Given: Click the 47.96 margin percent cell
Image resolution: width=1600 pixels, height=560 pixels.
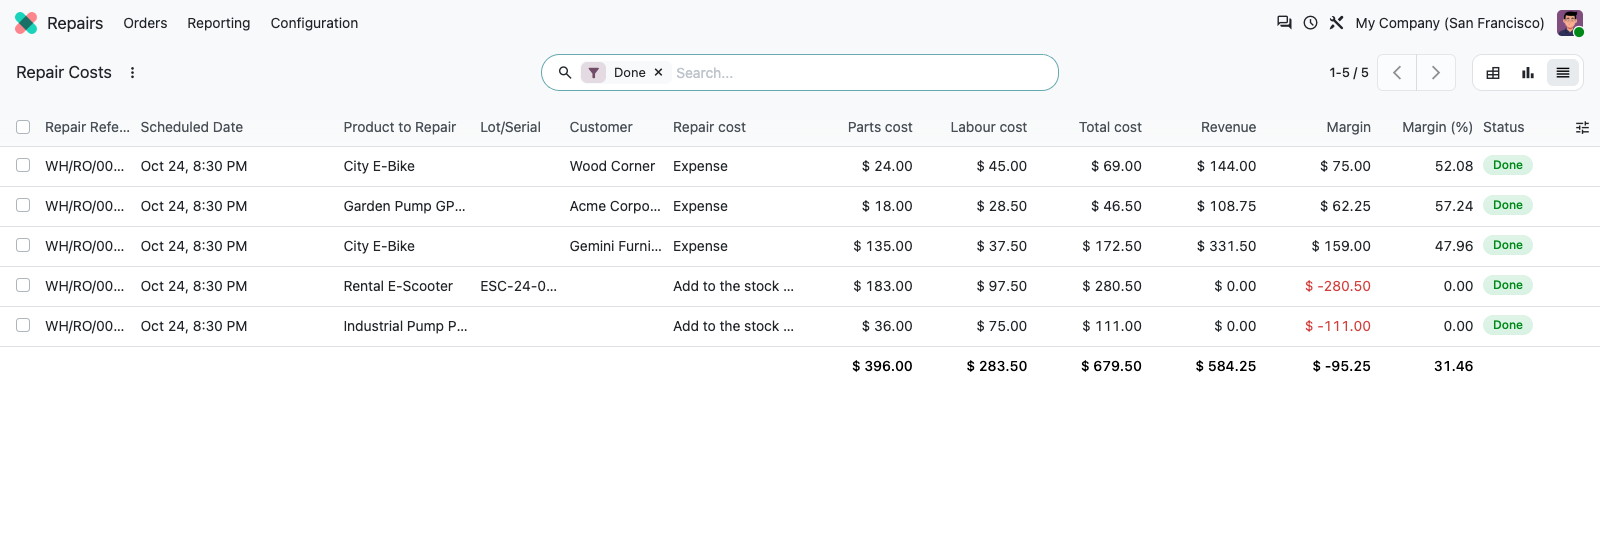Looking at the screenshot, I should pos(1454,246).
